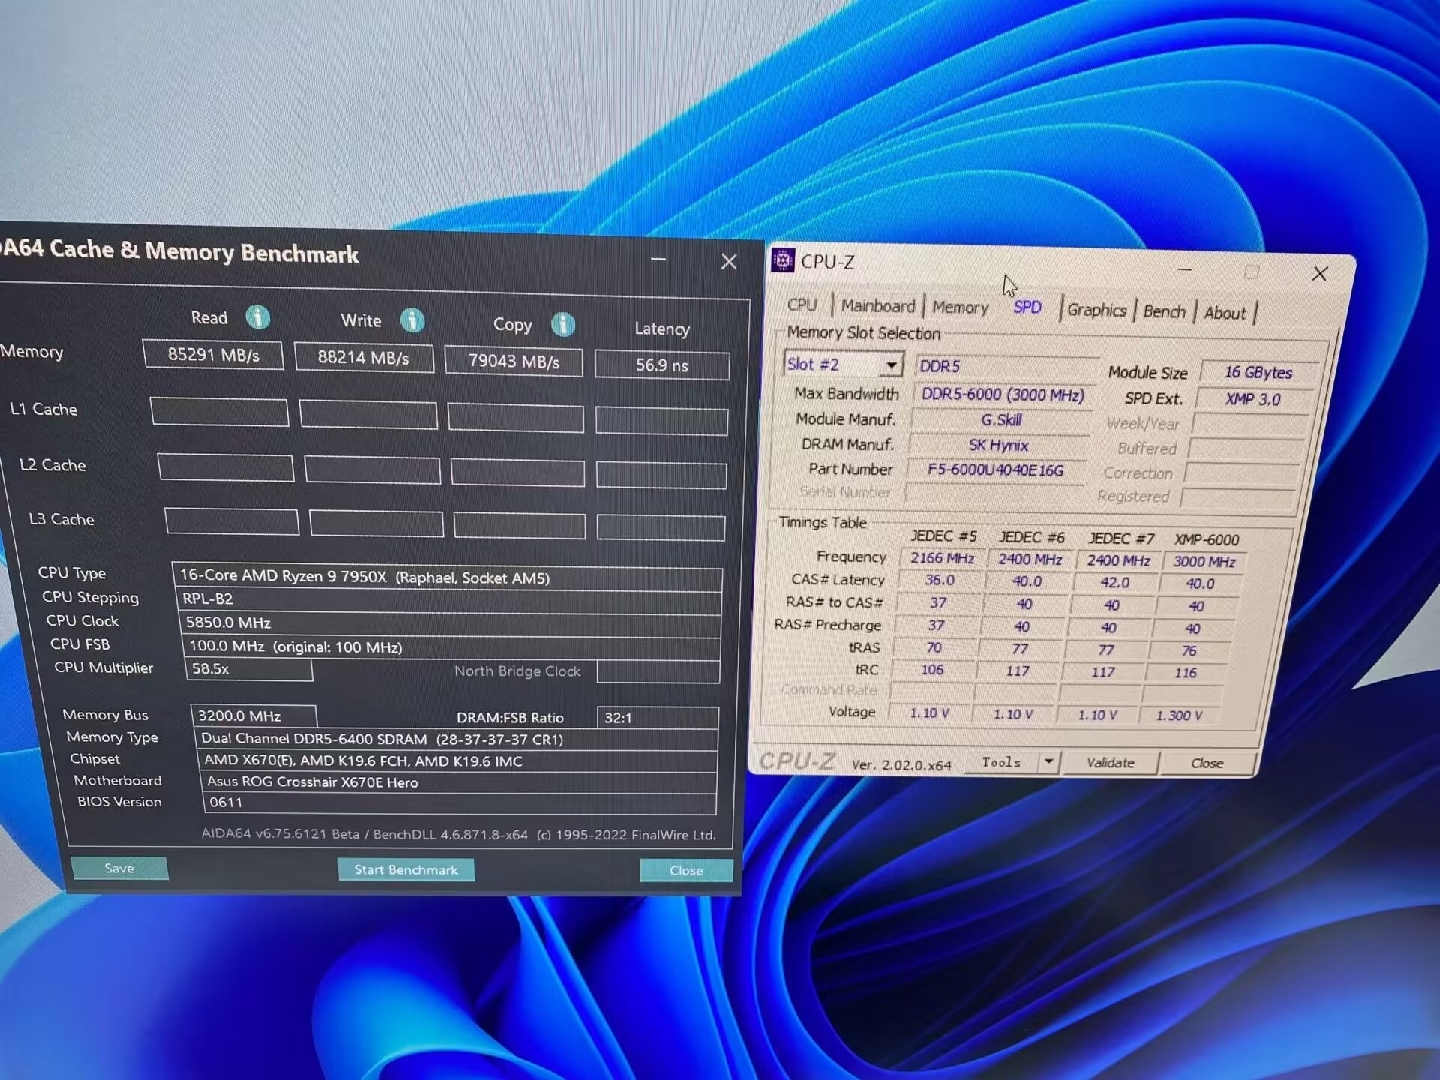This screenshot has width=1440, height=1080.
Task: Open the Slot #2 dropdown in CPU-Z
Action: pos(844,364)
